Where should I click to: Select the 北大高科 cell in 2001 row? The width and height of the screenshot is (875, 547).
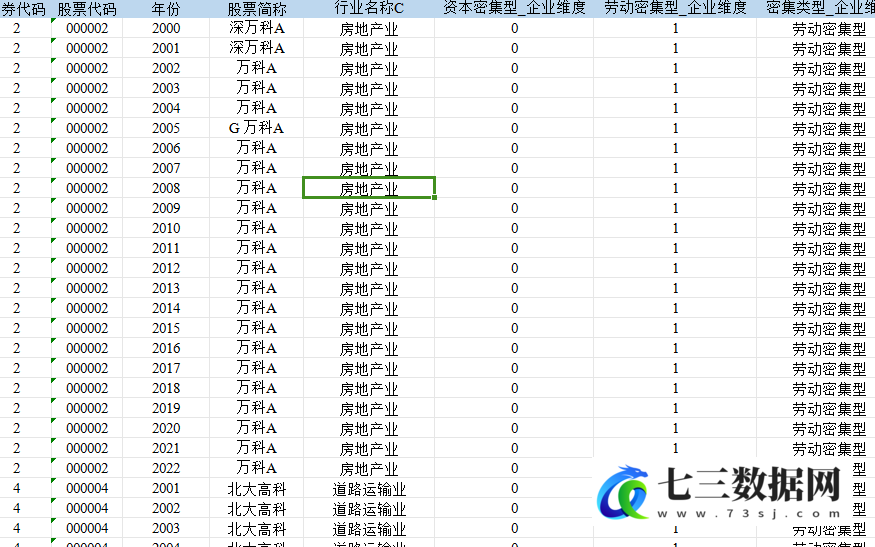[x=257, y=489]
